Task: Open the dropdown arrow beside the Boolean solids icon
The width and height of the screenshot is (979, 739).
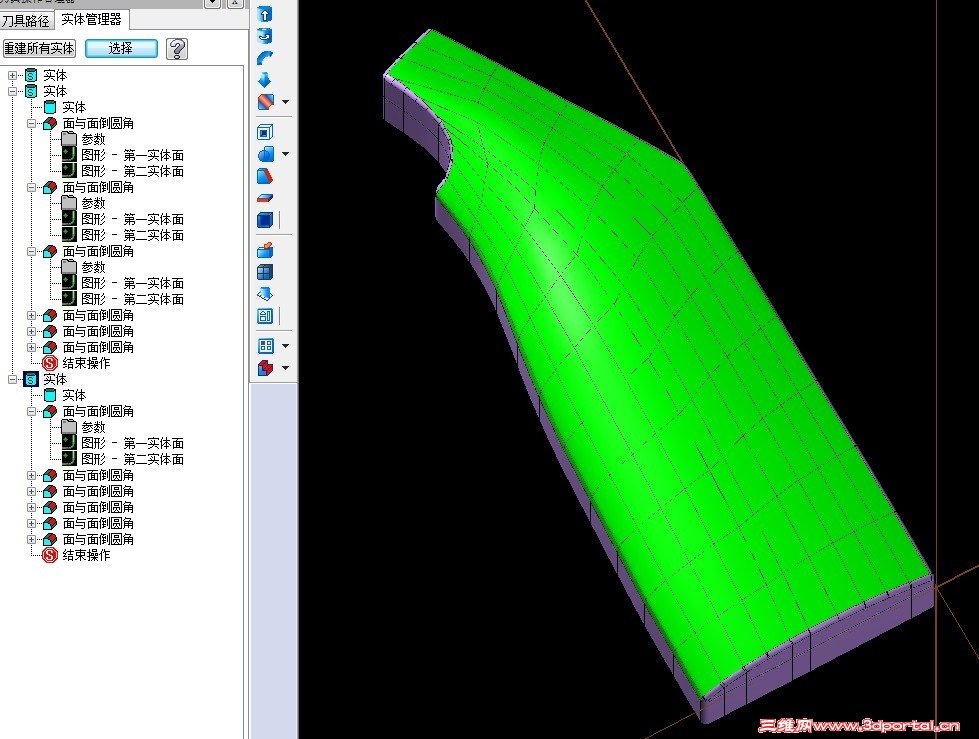Action: pyautogui.click(x=285, y=368)
